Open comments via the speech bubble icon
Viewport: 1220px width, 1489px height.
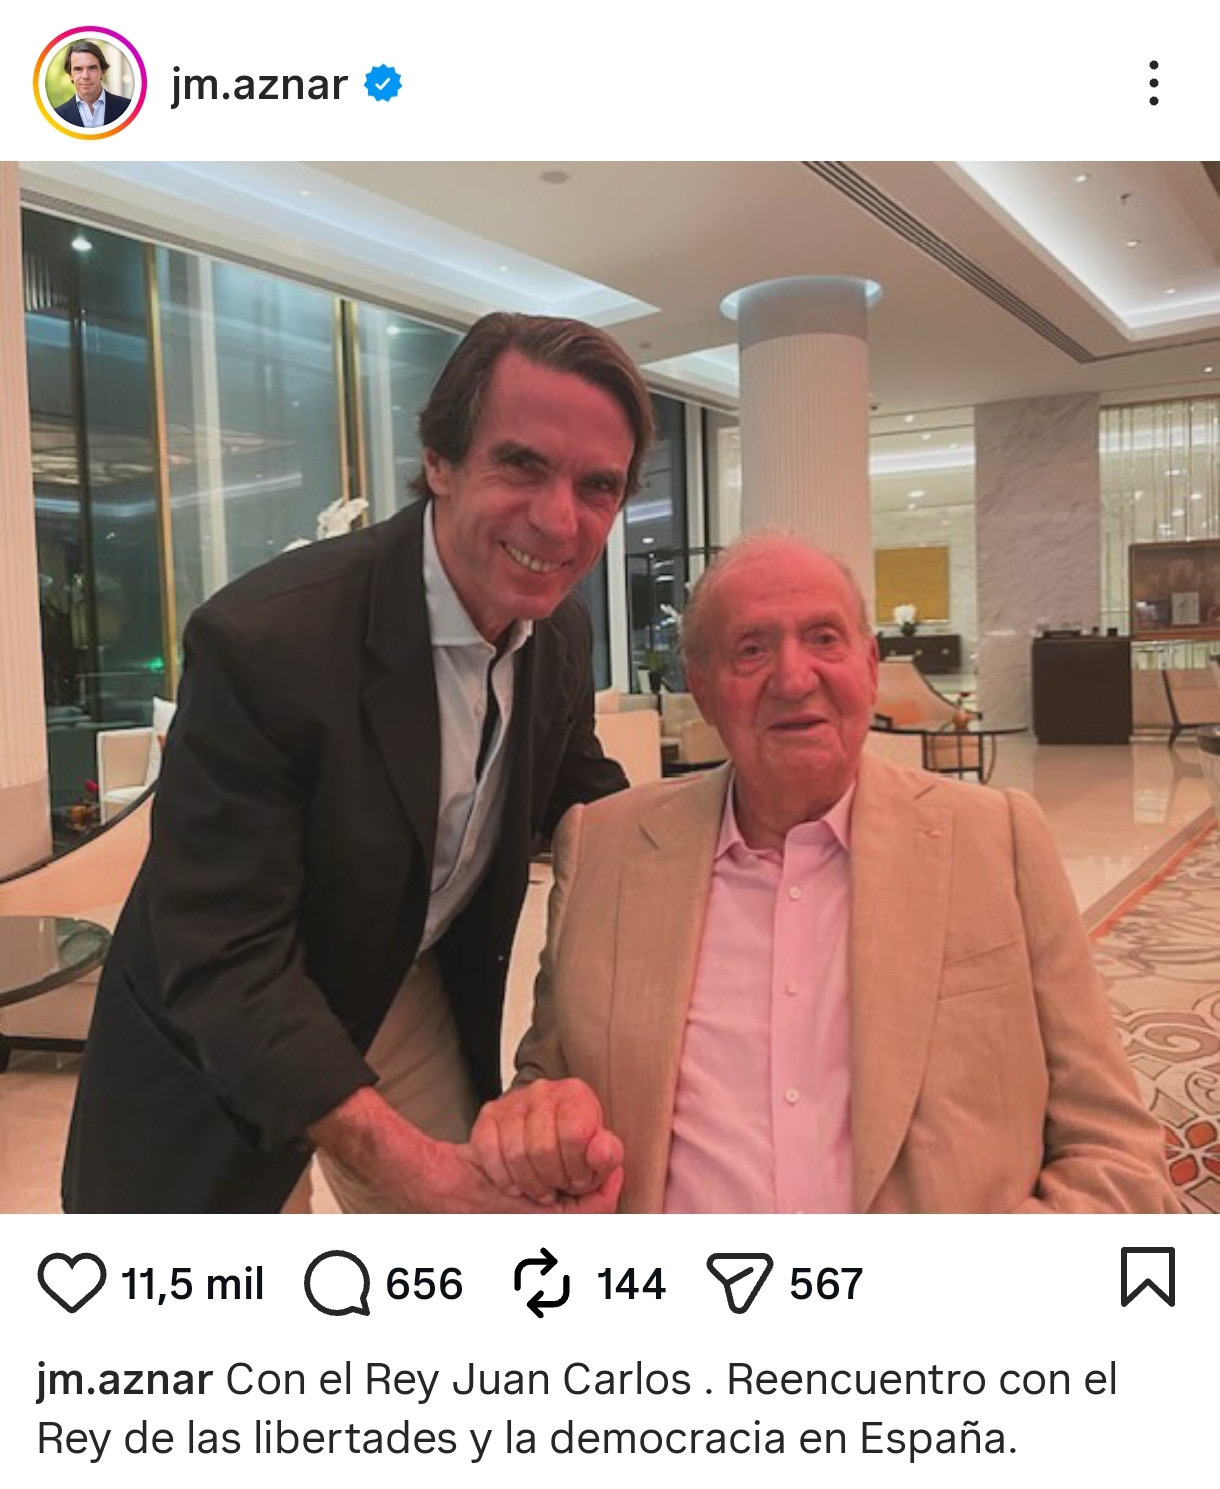pyautogui.click(x=337, y=1283)
